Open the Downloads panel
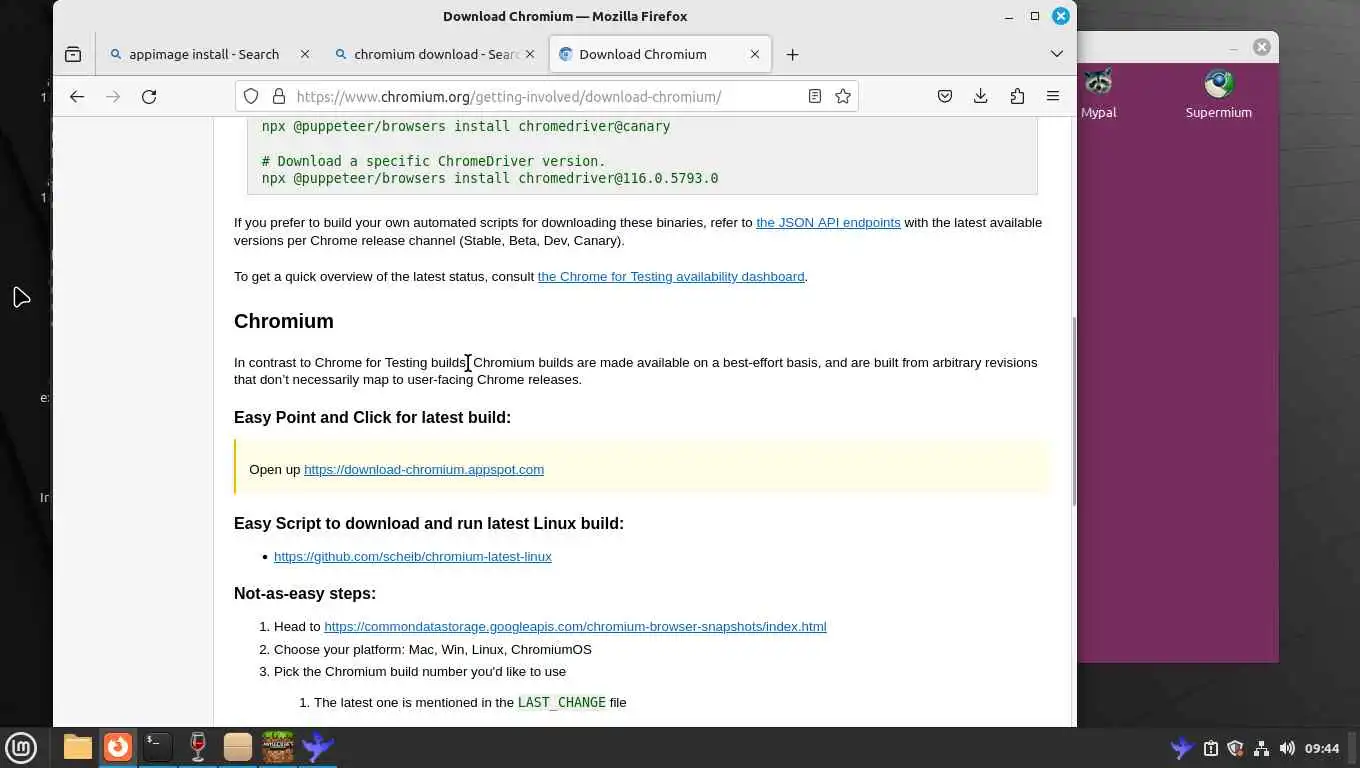The image size is (1360, 768). pyautogui.click(x=981, y=96)
